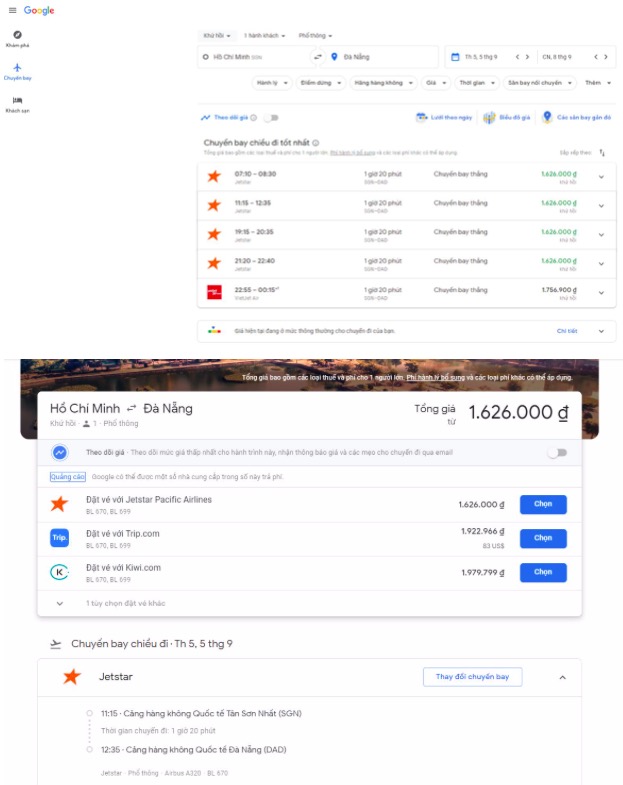This screenshot has height=785, width=623.
Task: Toggle Theo dõi giá switch near filters
Action: pyautogui.click(x=269, y=118)
